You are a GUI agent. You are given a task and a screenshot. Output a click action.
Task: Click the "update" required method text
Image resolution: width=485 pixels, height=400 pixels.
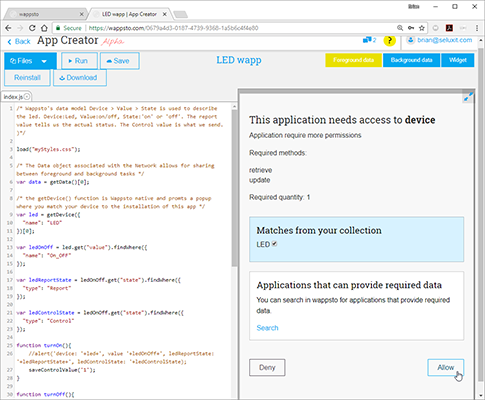[x=259, y=180]
